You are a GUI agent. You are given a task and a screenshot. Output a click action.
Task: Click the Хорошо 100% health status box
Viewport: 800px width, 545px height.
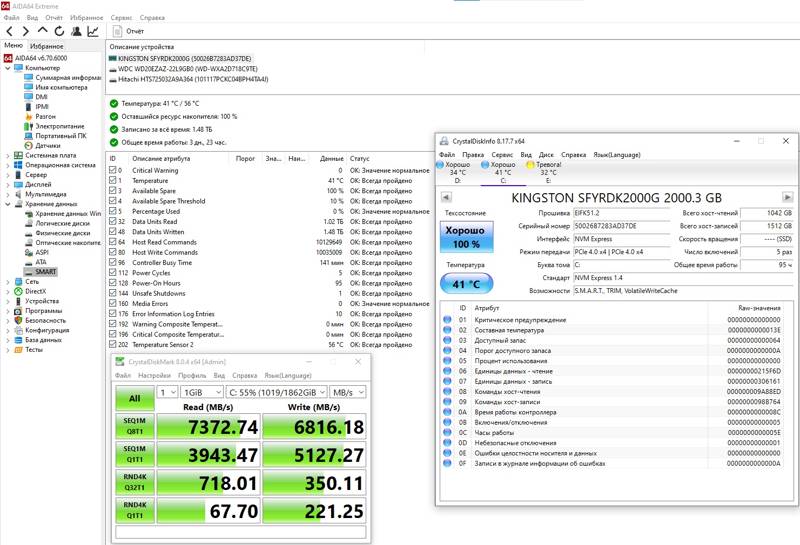(466, 237)
